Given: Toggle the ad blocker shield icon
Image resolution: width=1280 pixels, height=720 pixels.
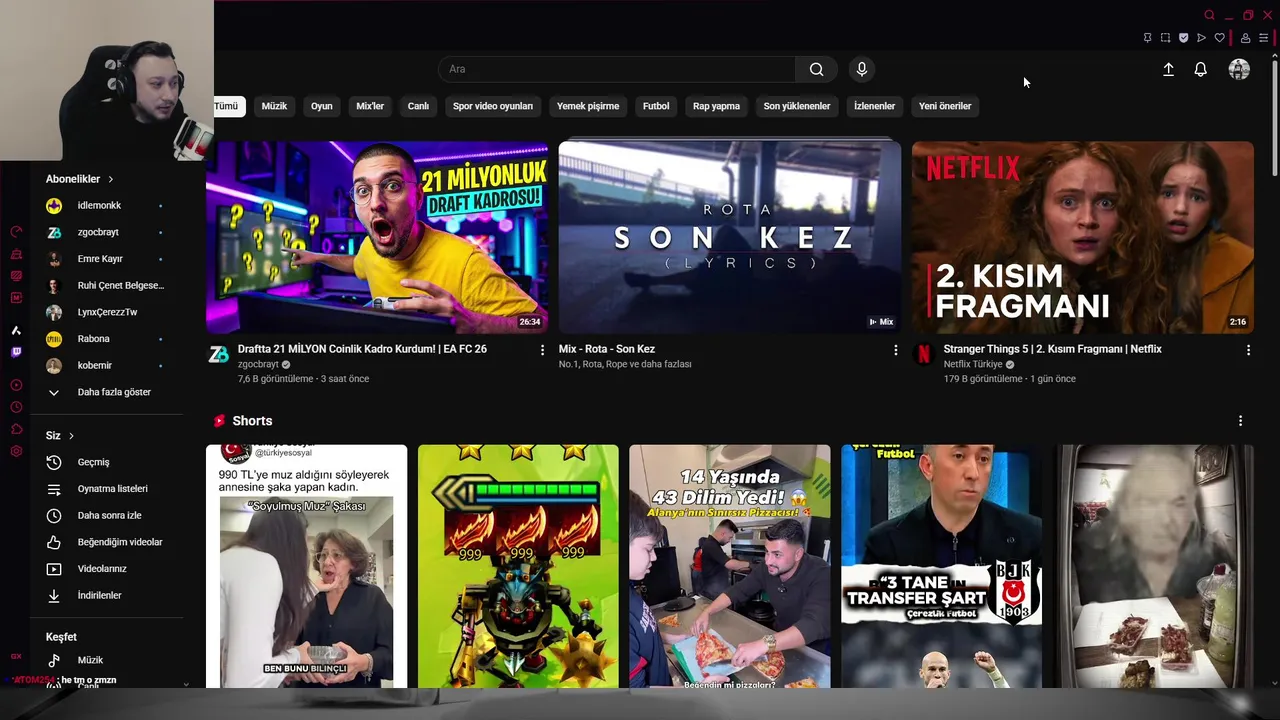Looking at the screenshot, I should coord(1183,38).
